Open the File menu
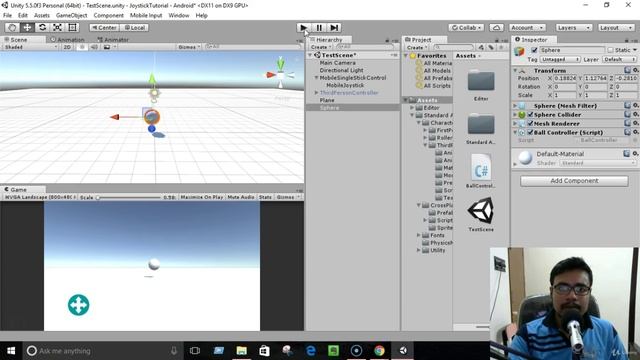Viewport: 640px width, 360px height. (7, 16)
